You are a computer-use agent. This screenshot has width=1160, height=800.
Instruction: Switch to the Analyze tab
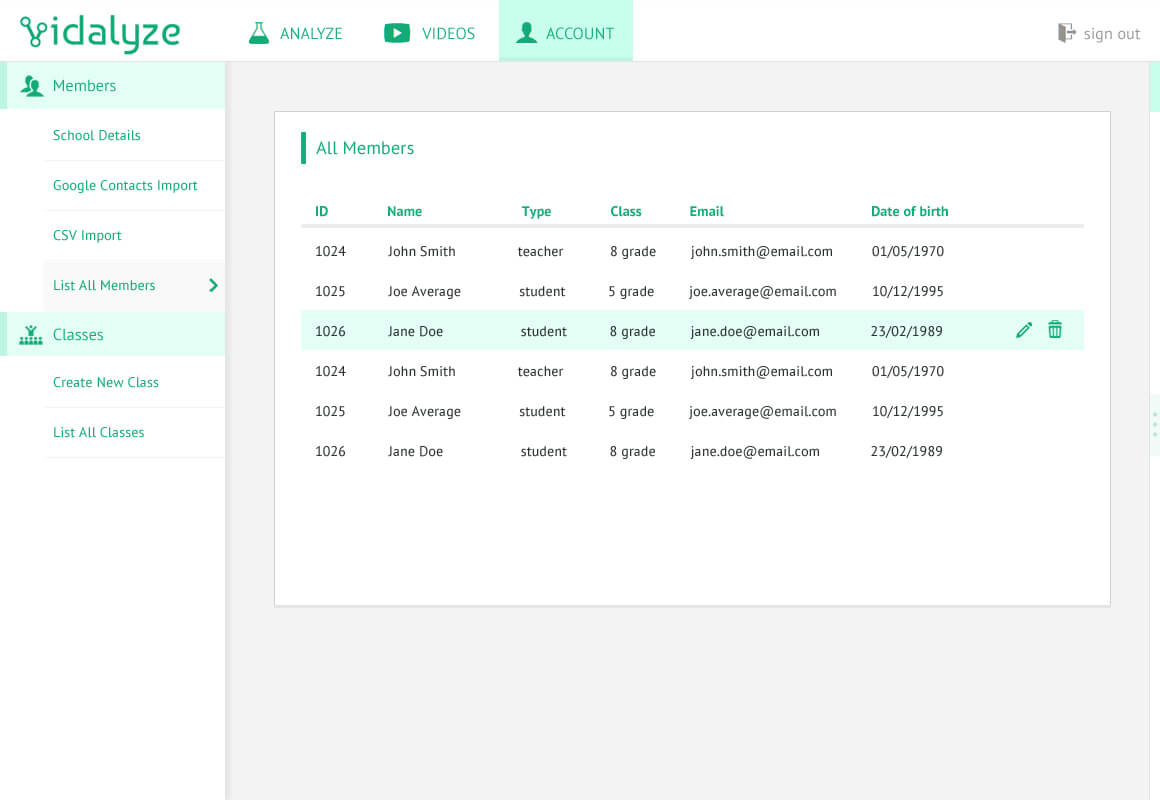click(x=310, y=33)
